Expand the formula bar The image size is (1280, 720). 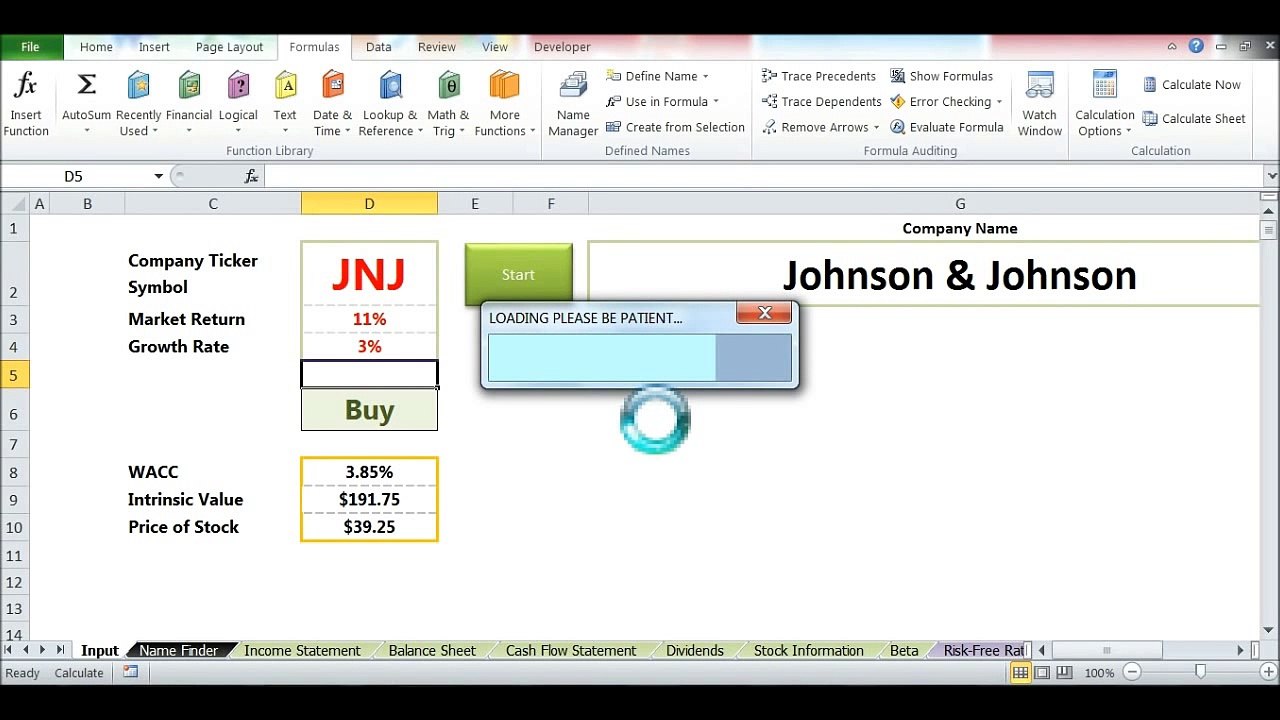click(x=1271, y=176)
